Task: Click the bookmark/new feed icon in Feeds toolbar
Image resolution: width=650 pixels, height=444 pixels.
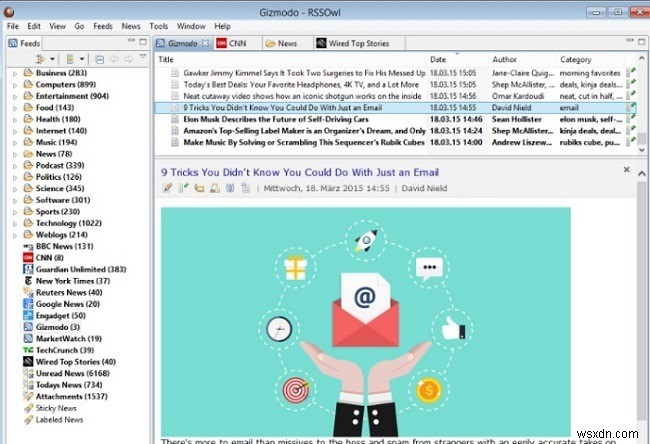Action: coord(40,59)
